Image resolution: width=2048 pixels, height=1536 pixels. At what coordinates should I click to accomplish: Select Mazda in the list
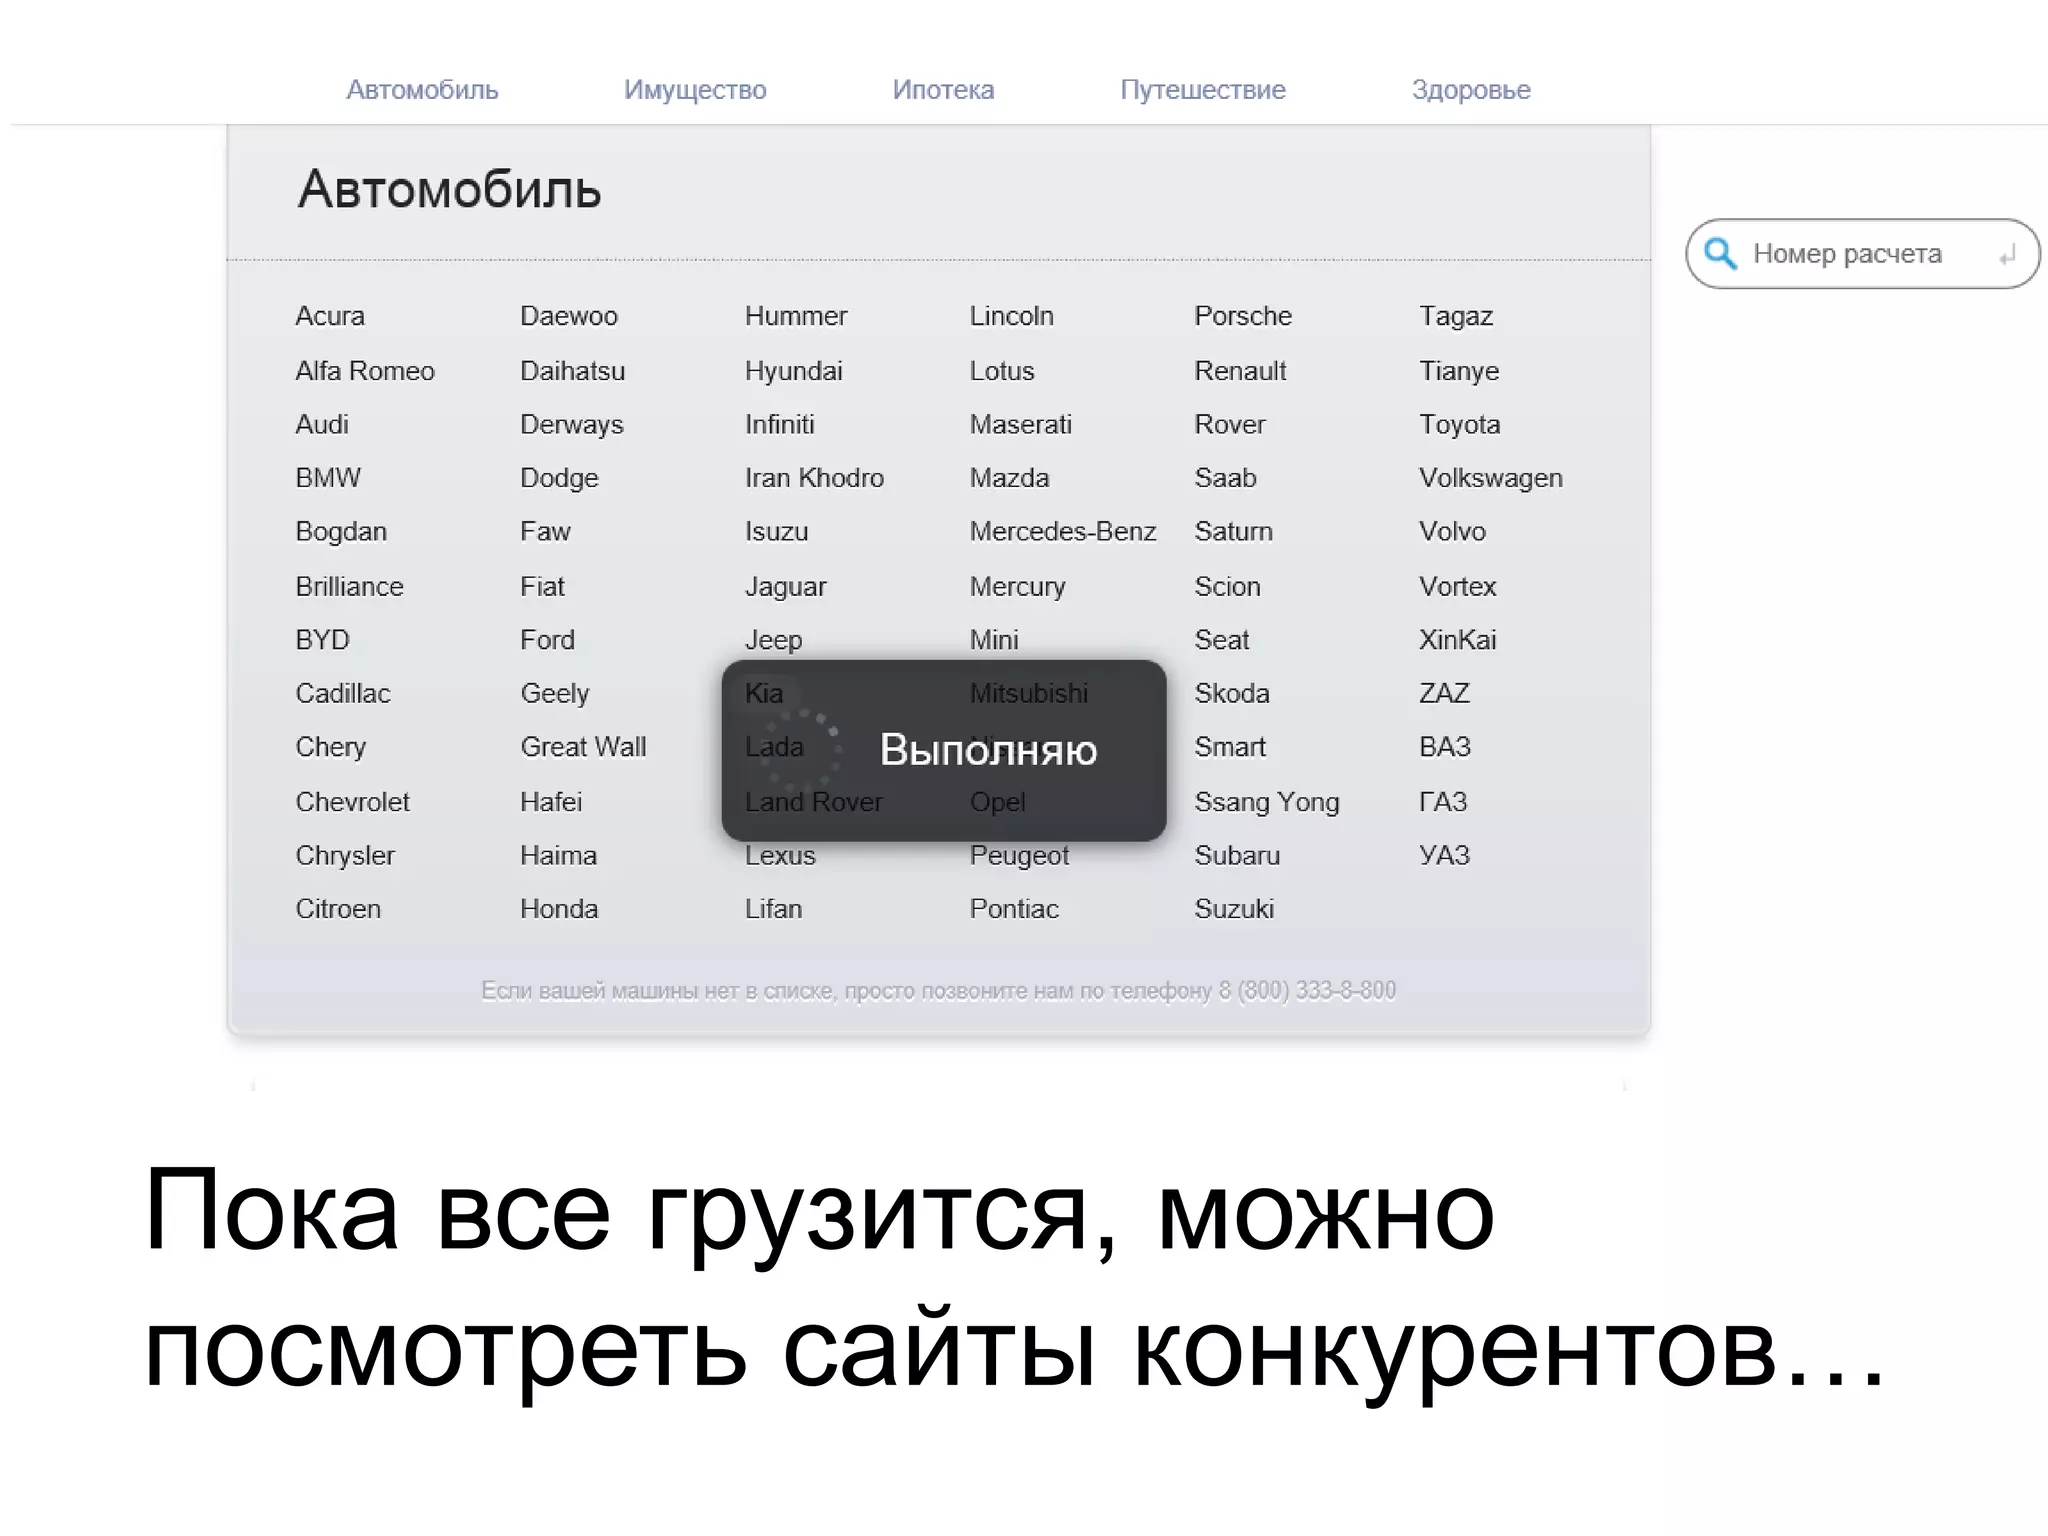pos(1009,478)
